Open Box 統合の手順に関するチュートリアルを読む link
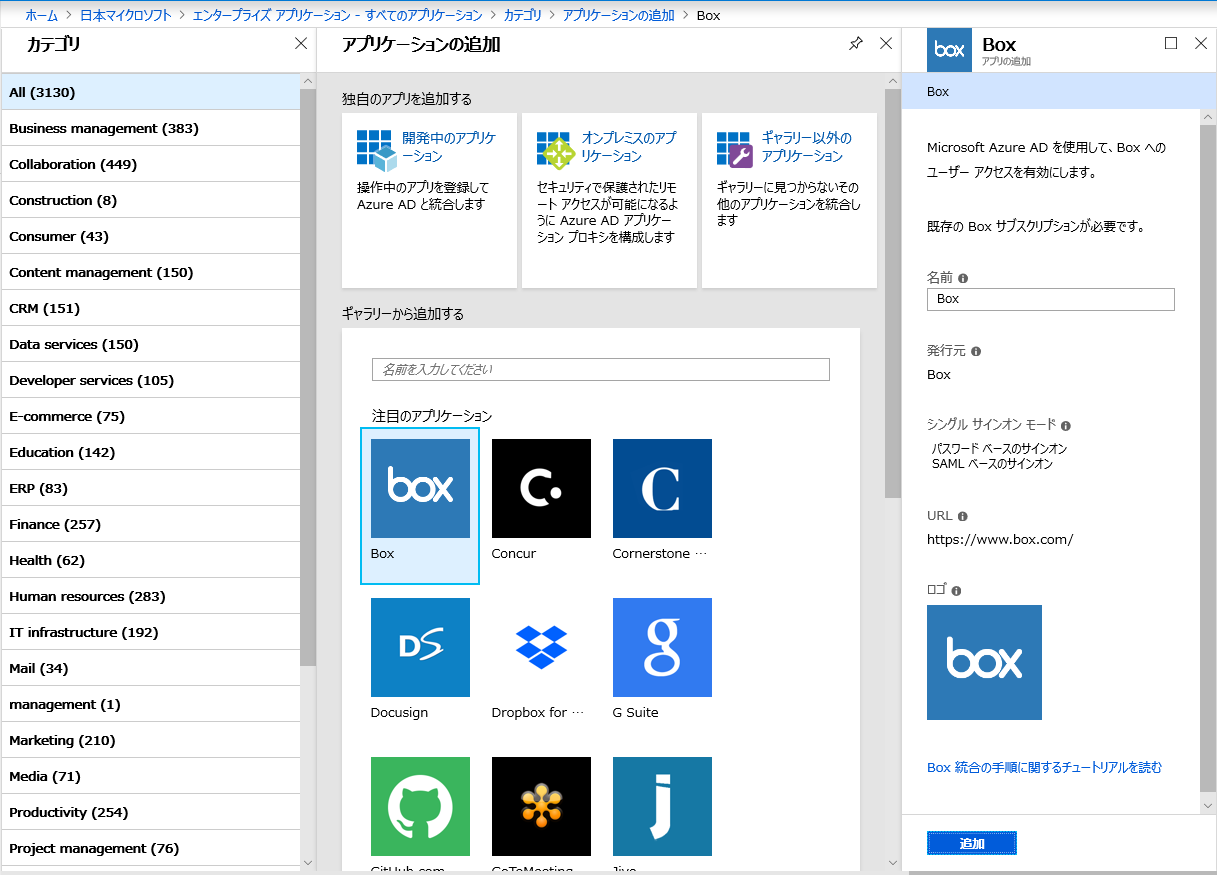The height and width of the screenshot is (875, 1217). click(x=1045, y=768)
